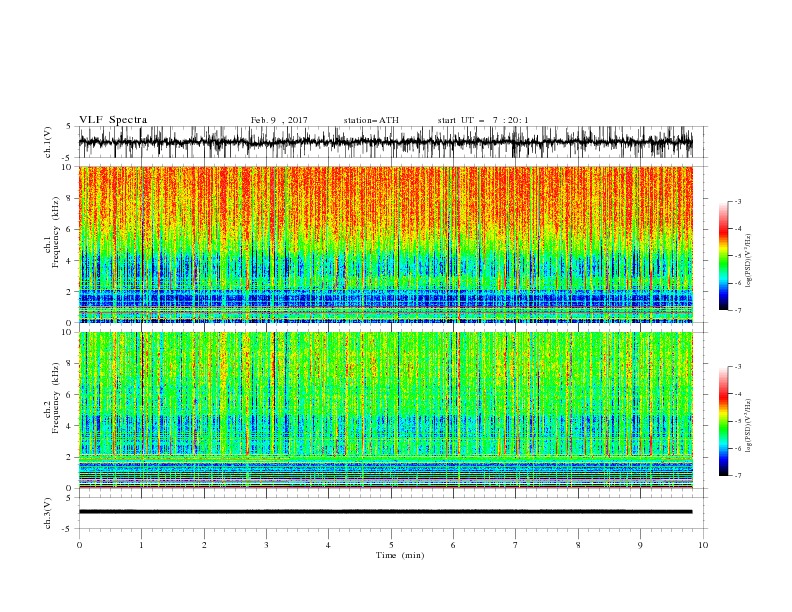Click the '-3' label on ch.2 color bar

737,367
